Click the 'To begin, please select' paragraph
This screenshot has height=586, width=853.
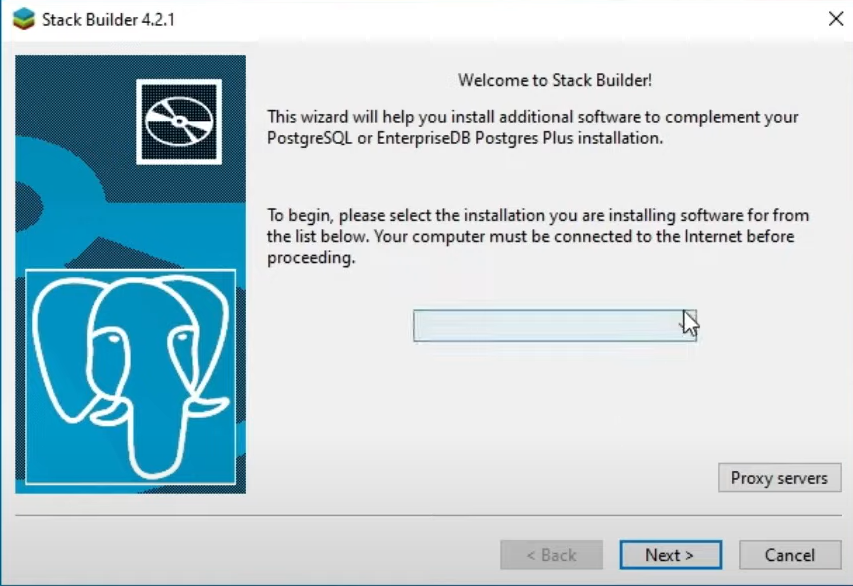click(537, 236)
